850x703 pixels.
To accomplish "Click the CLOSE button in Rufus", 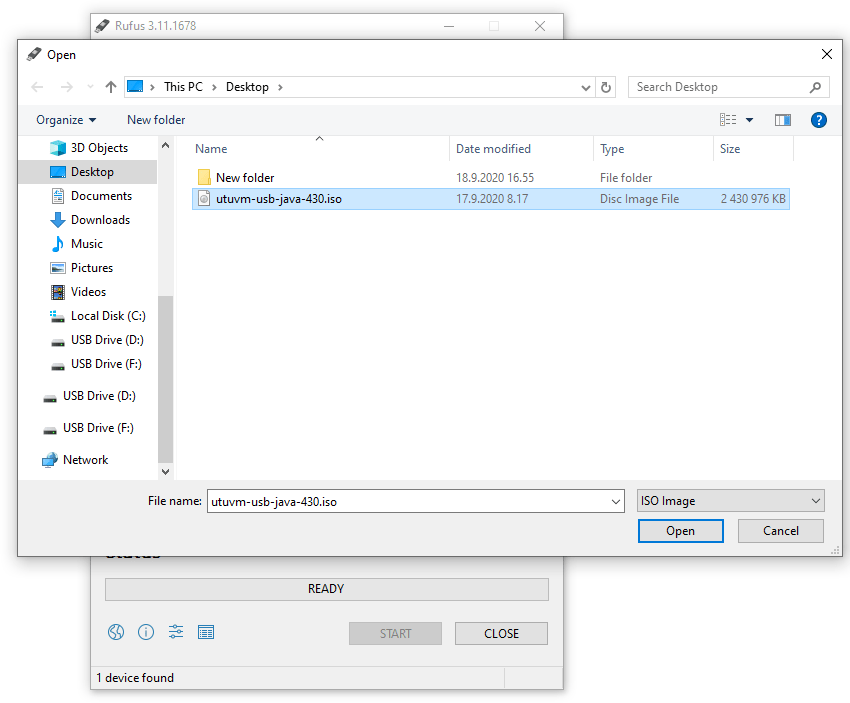I will coord(501,633).
